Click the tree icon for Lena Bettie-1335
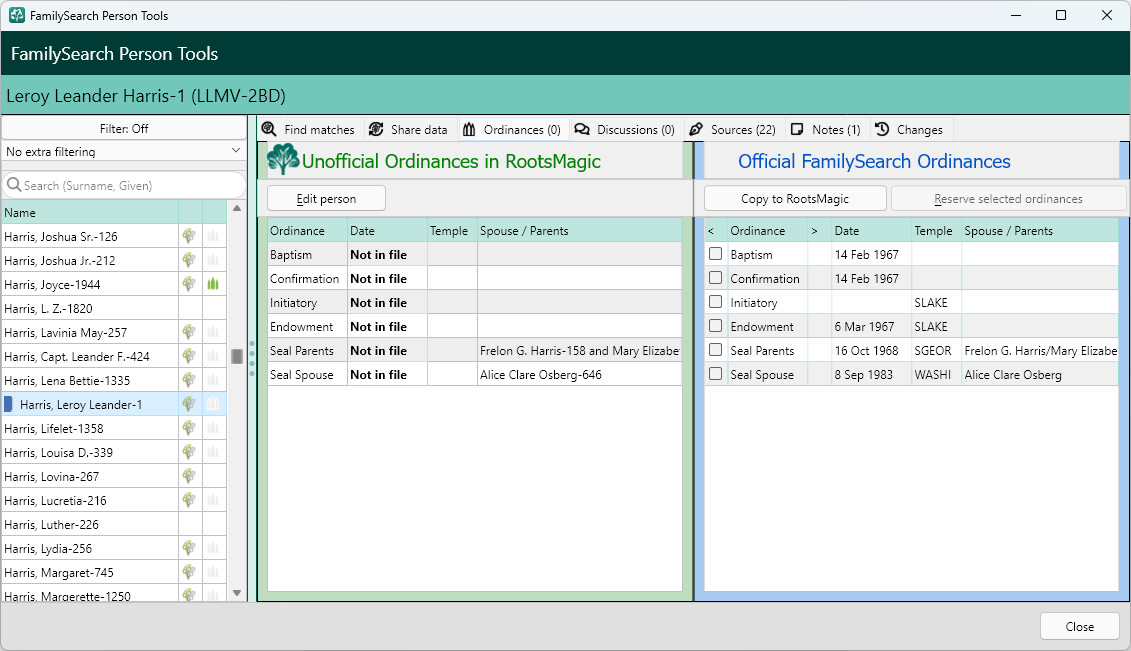The width and height of the screenshot is (1131, 651). pyautogui.click(x=189, y=380)
